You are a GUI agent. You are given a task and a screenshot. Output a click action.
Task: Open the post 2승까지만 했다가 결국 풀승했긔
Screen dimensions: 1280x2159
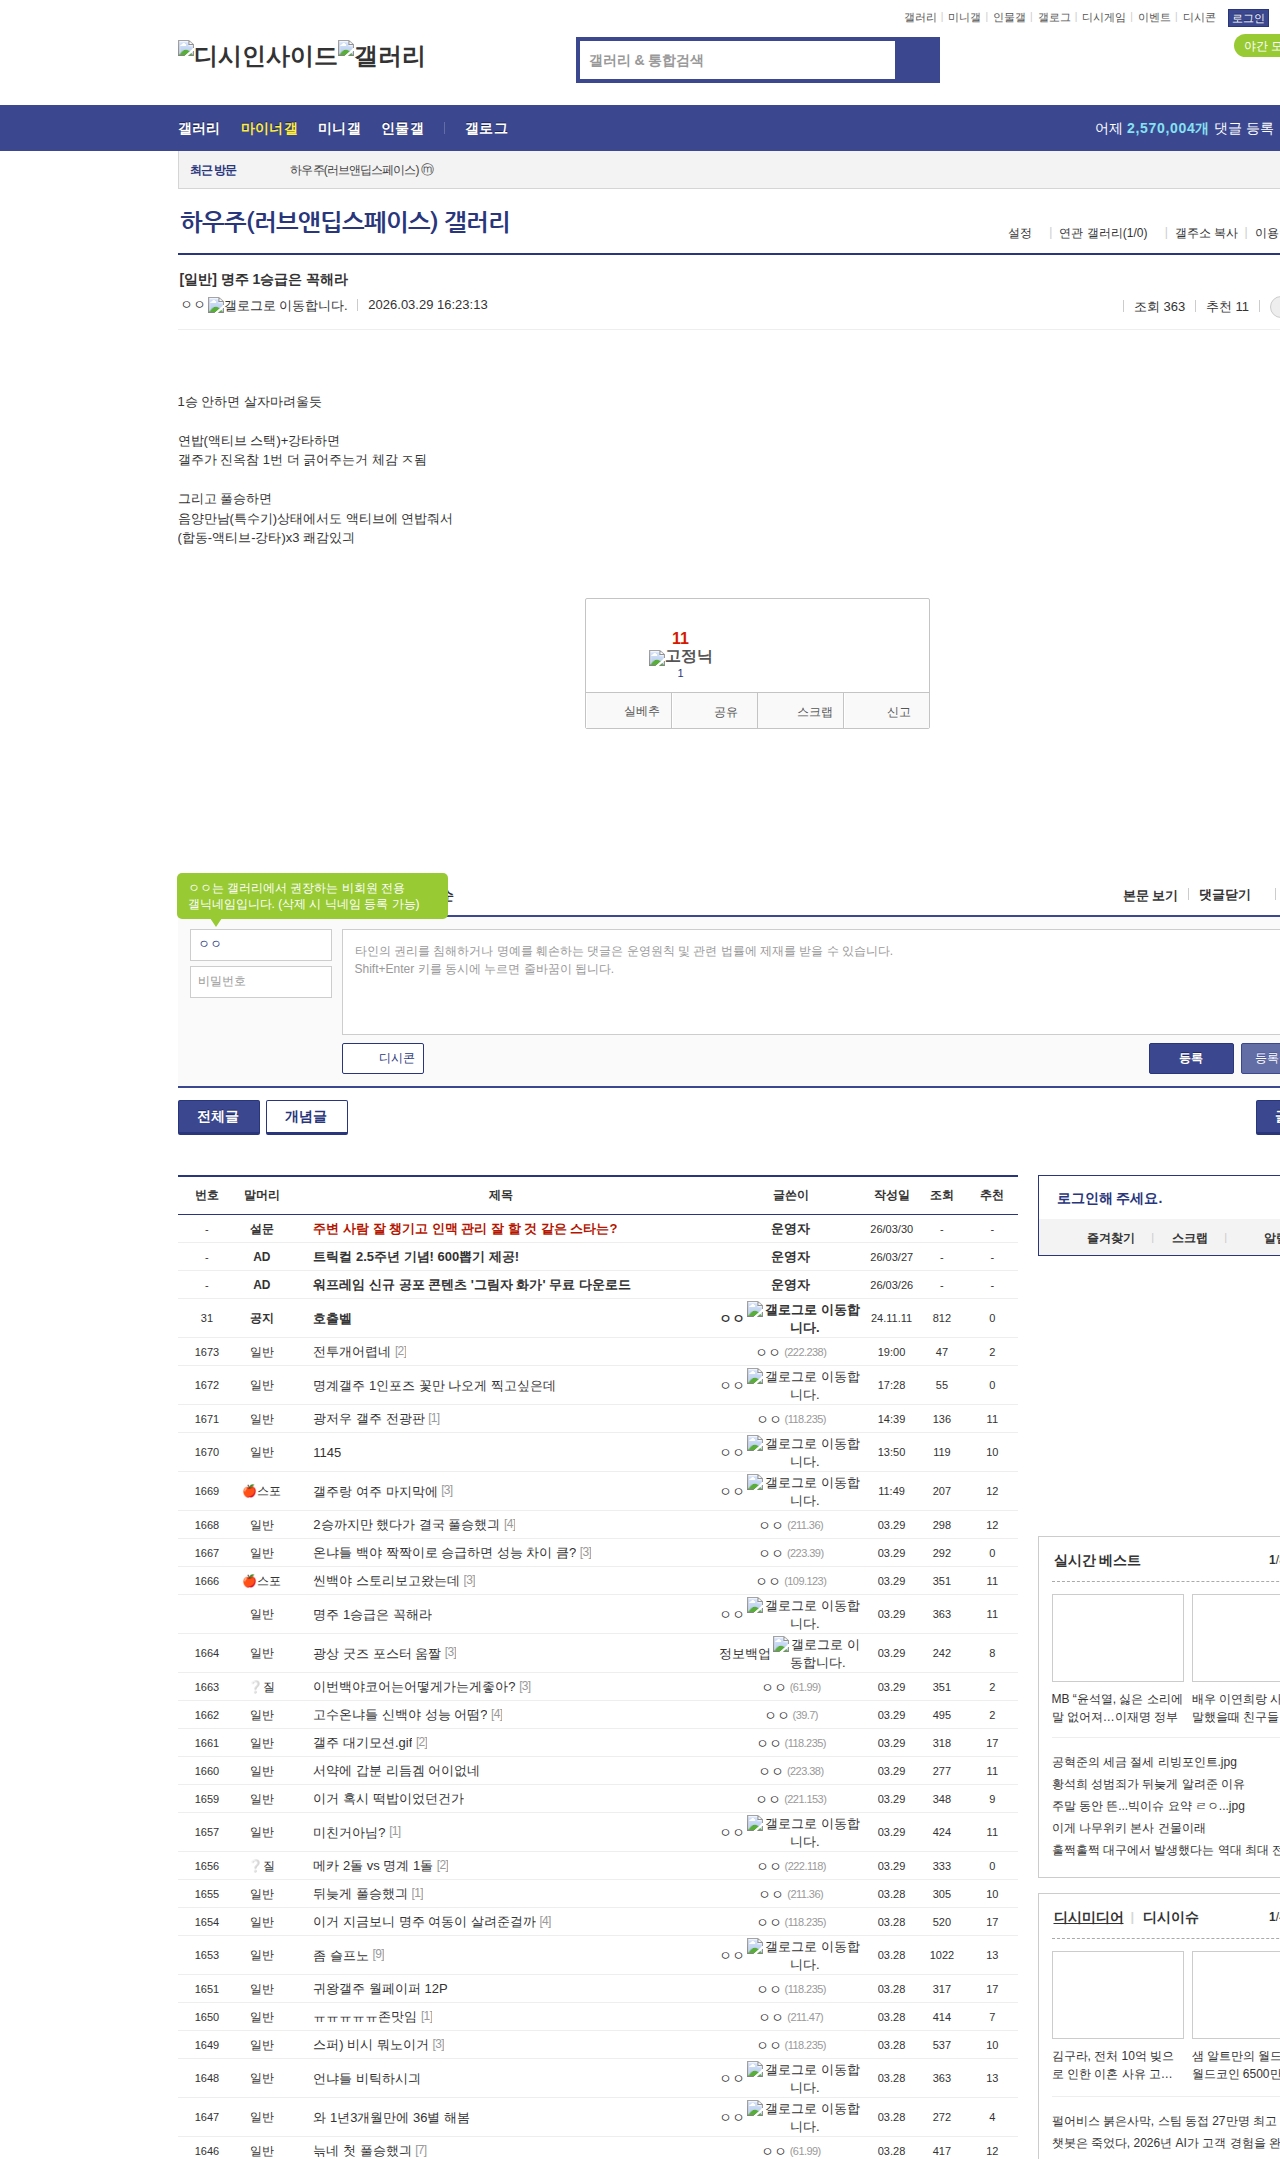[x=406, y=1525]
